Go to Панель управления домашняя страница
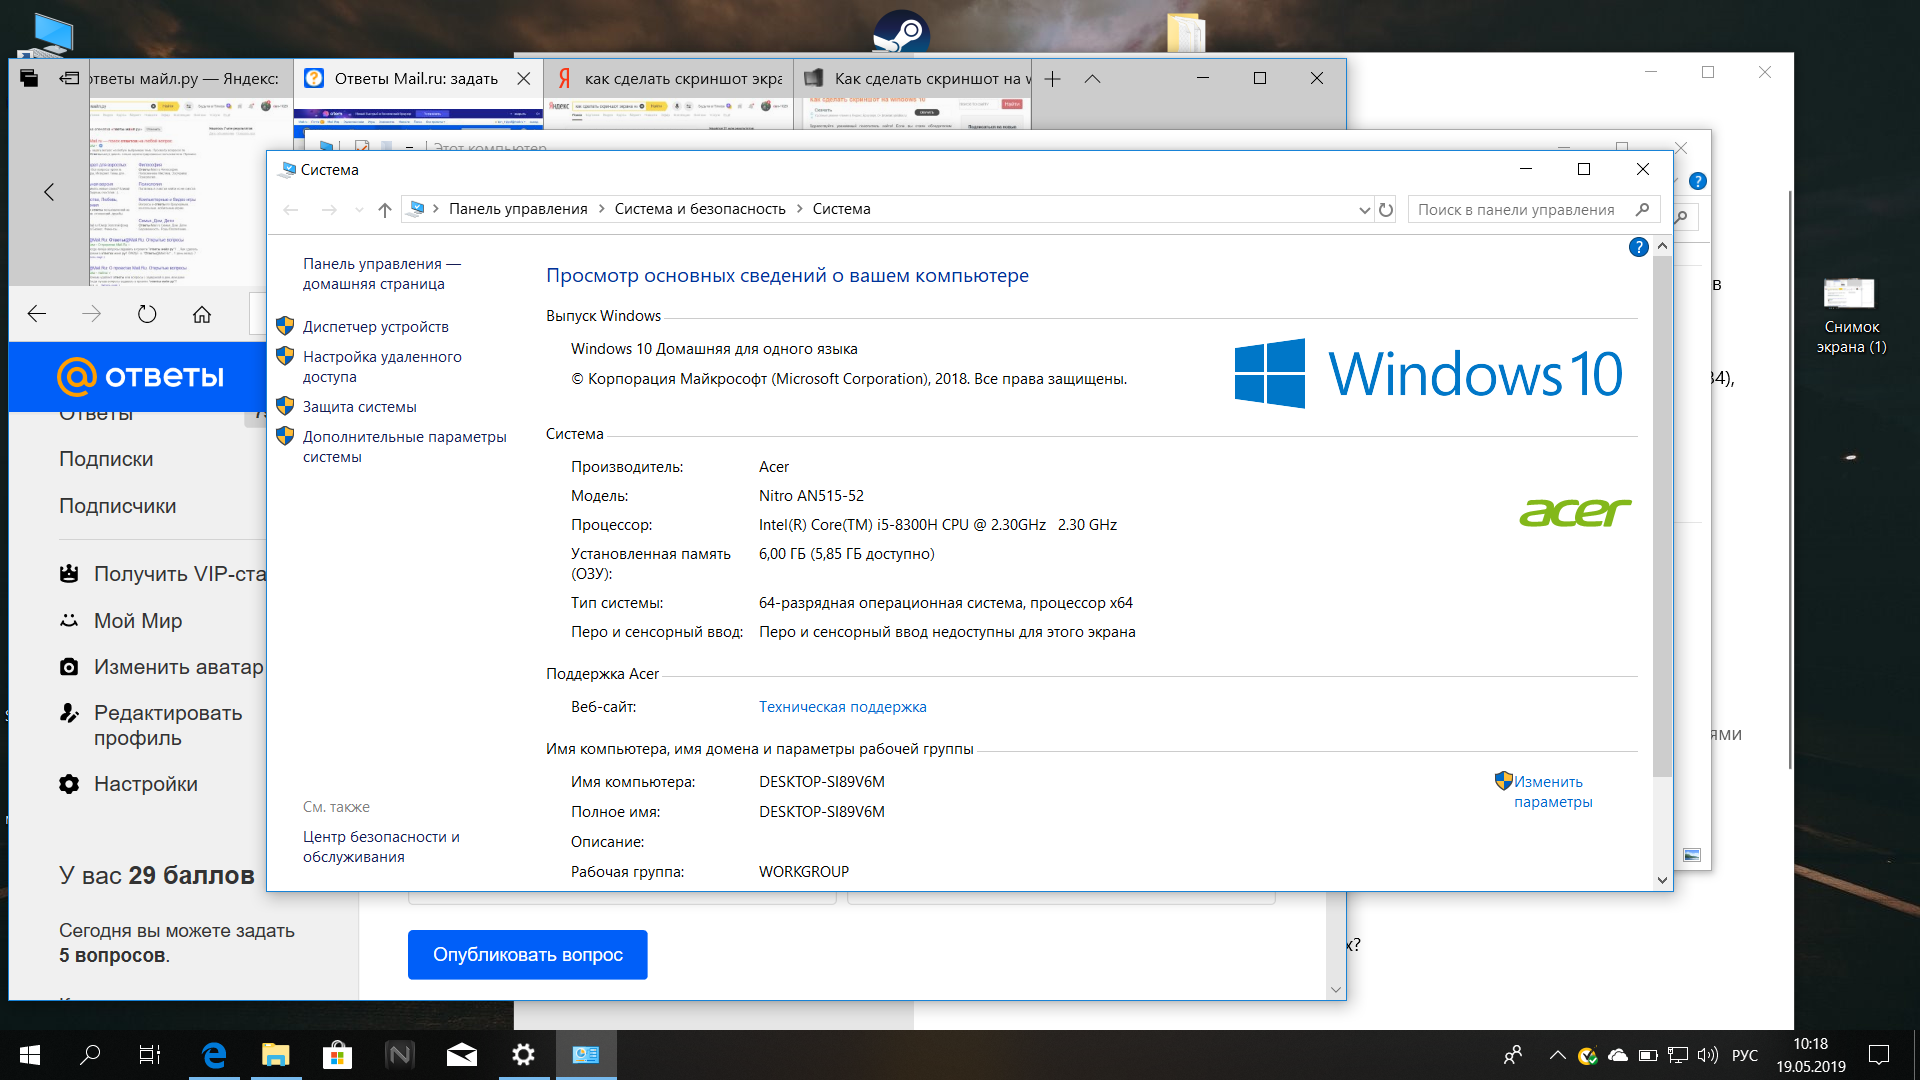1920x1080 pixels. 382,274
